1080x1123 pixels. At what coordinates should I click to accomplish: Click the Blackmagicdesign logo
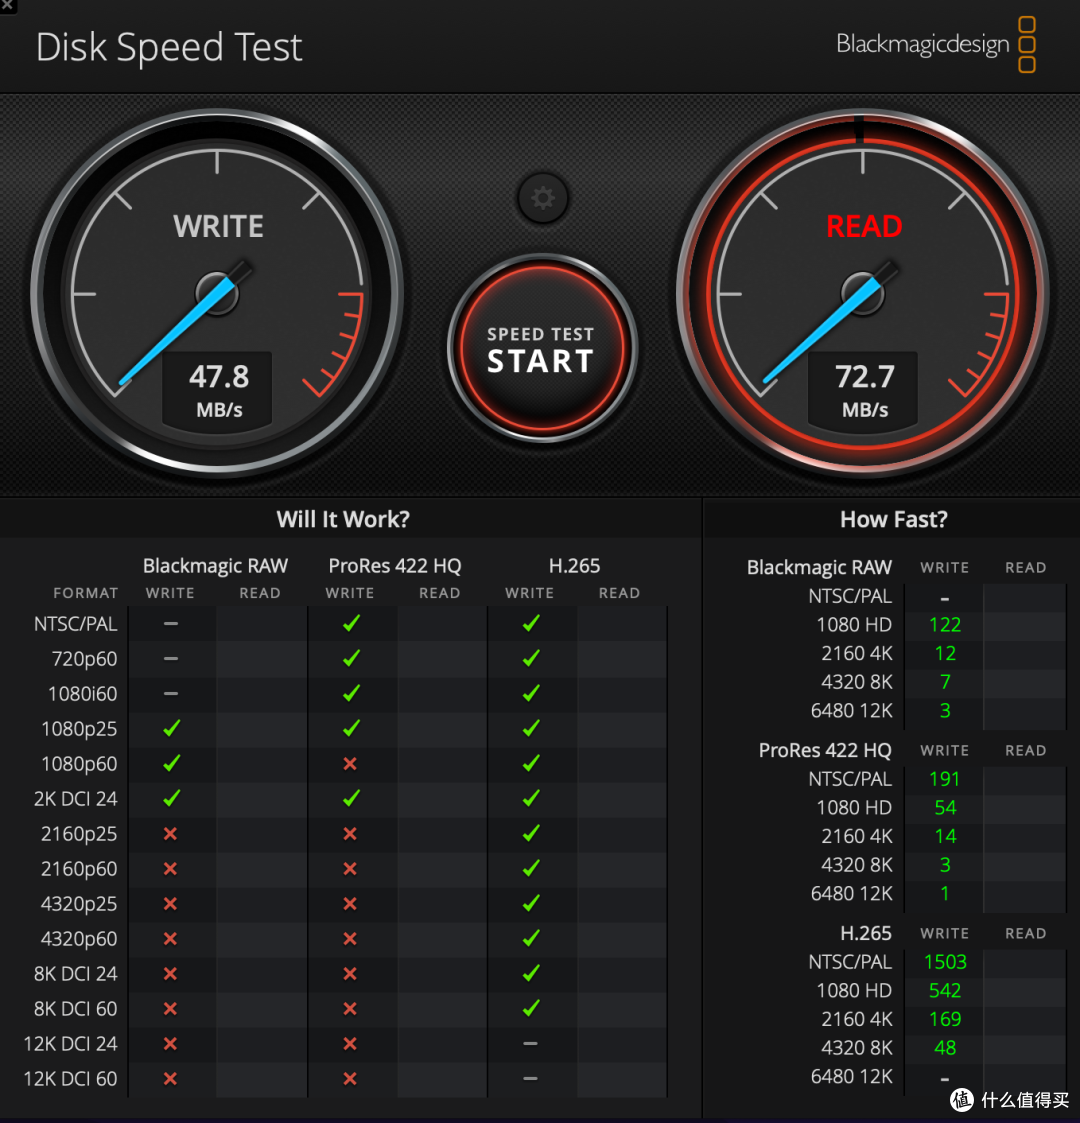[936, 44]
